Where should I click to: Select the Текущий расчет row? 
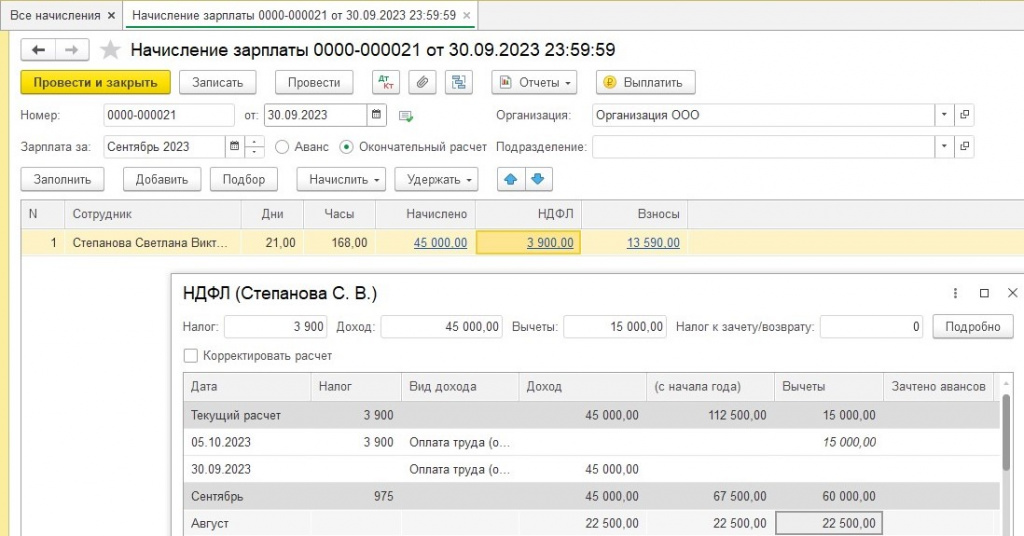coord(592,415)
